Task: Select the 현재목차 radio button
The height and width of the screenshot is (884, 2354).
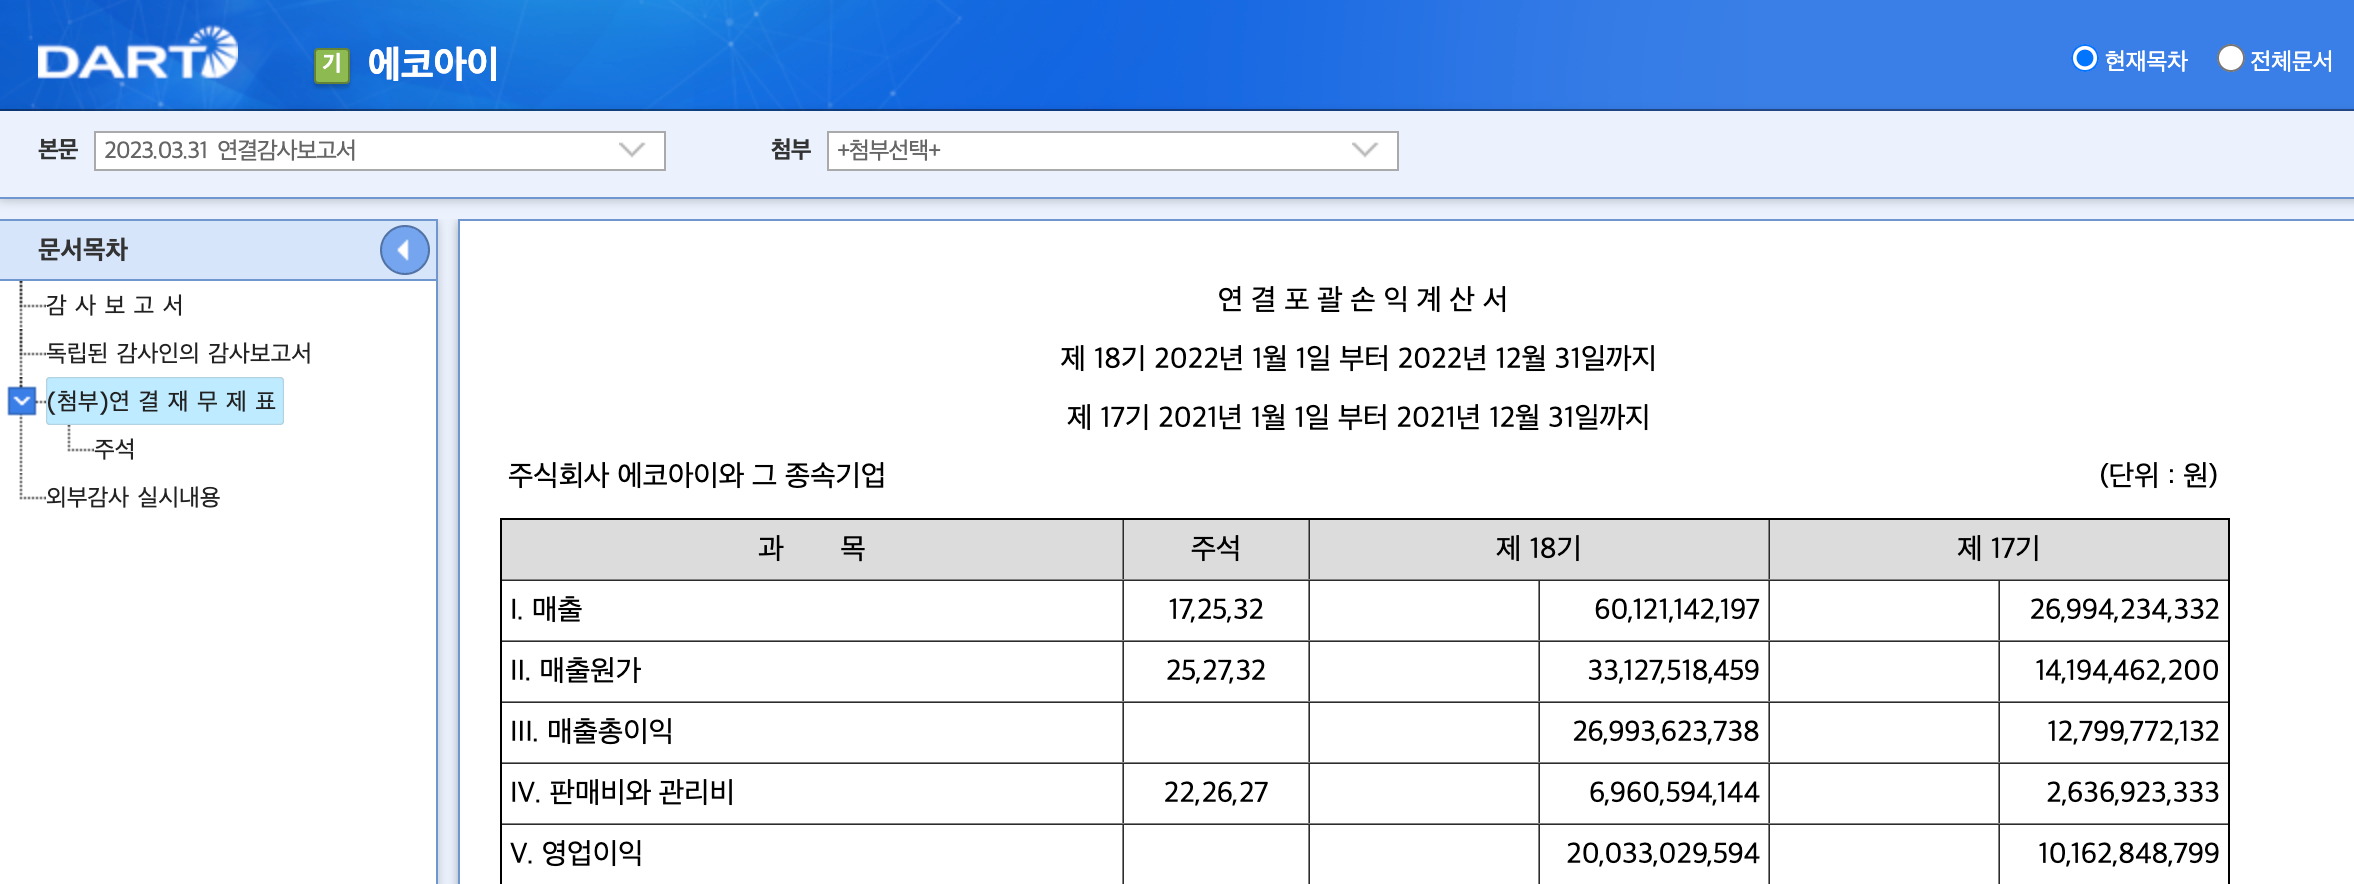Action: click(2084, 59)
